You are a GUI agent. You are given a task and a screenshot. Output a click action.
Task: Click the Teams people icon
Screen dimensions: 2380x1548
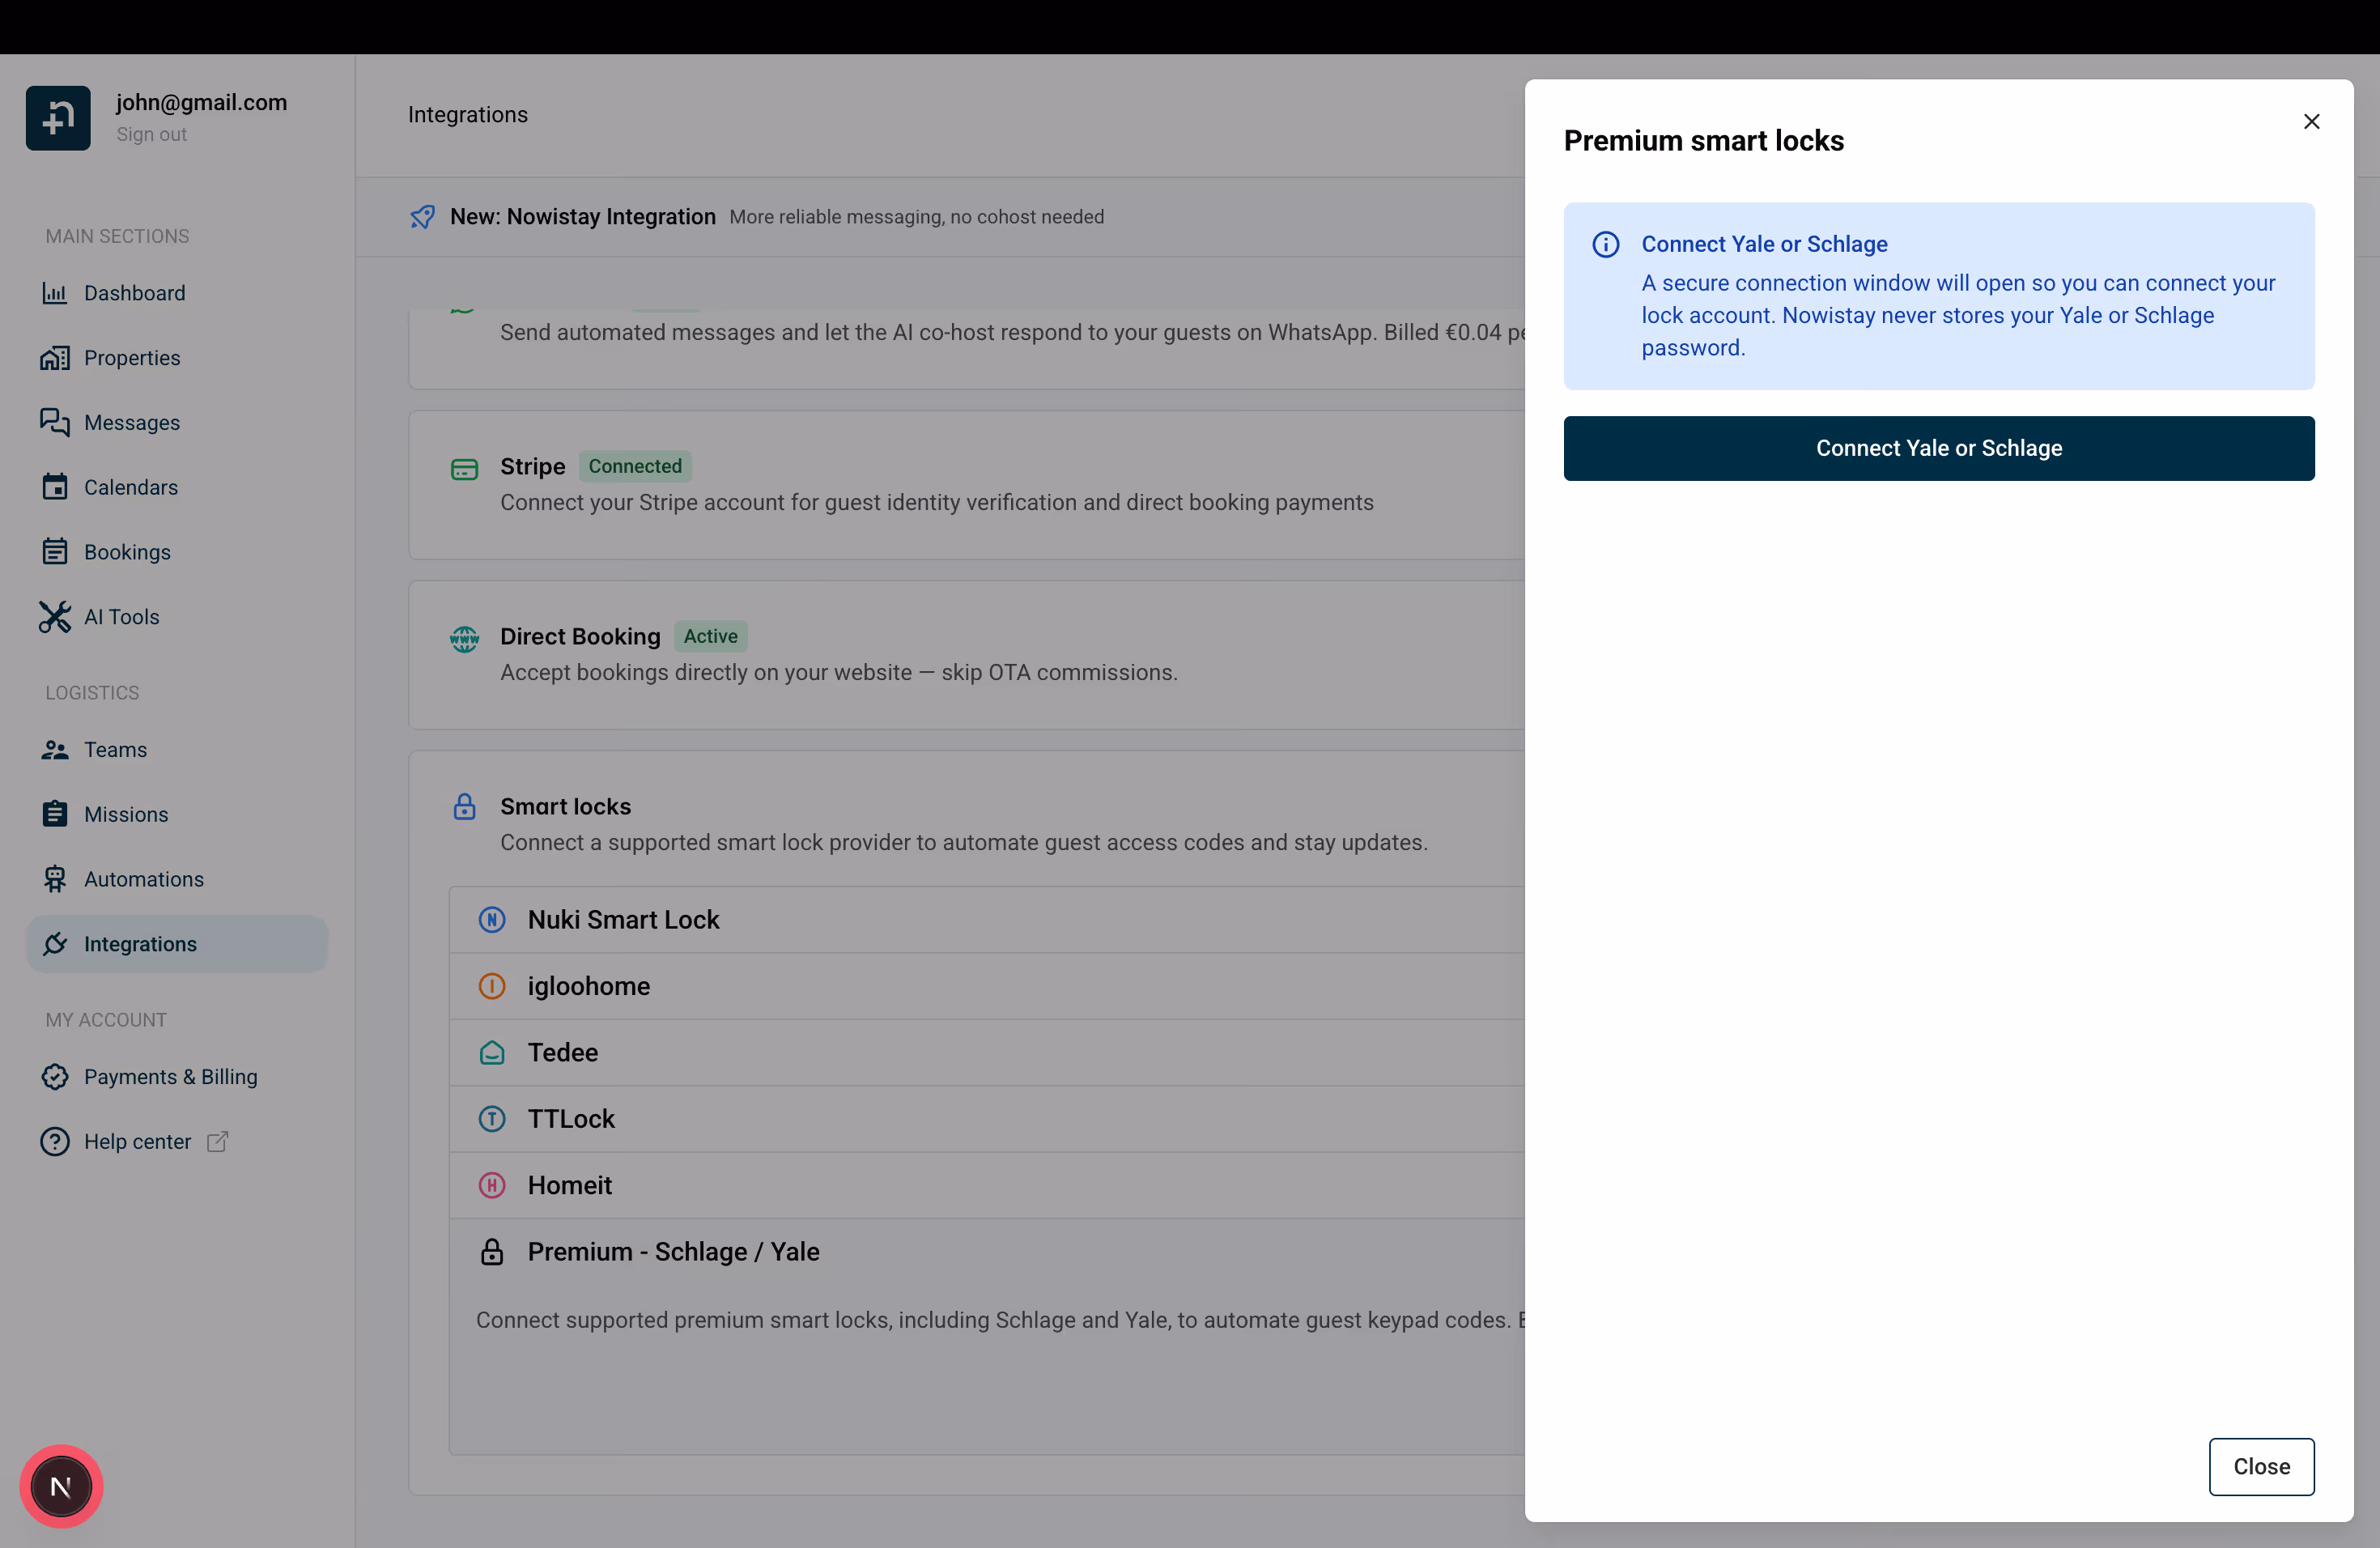pos(55,750)
